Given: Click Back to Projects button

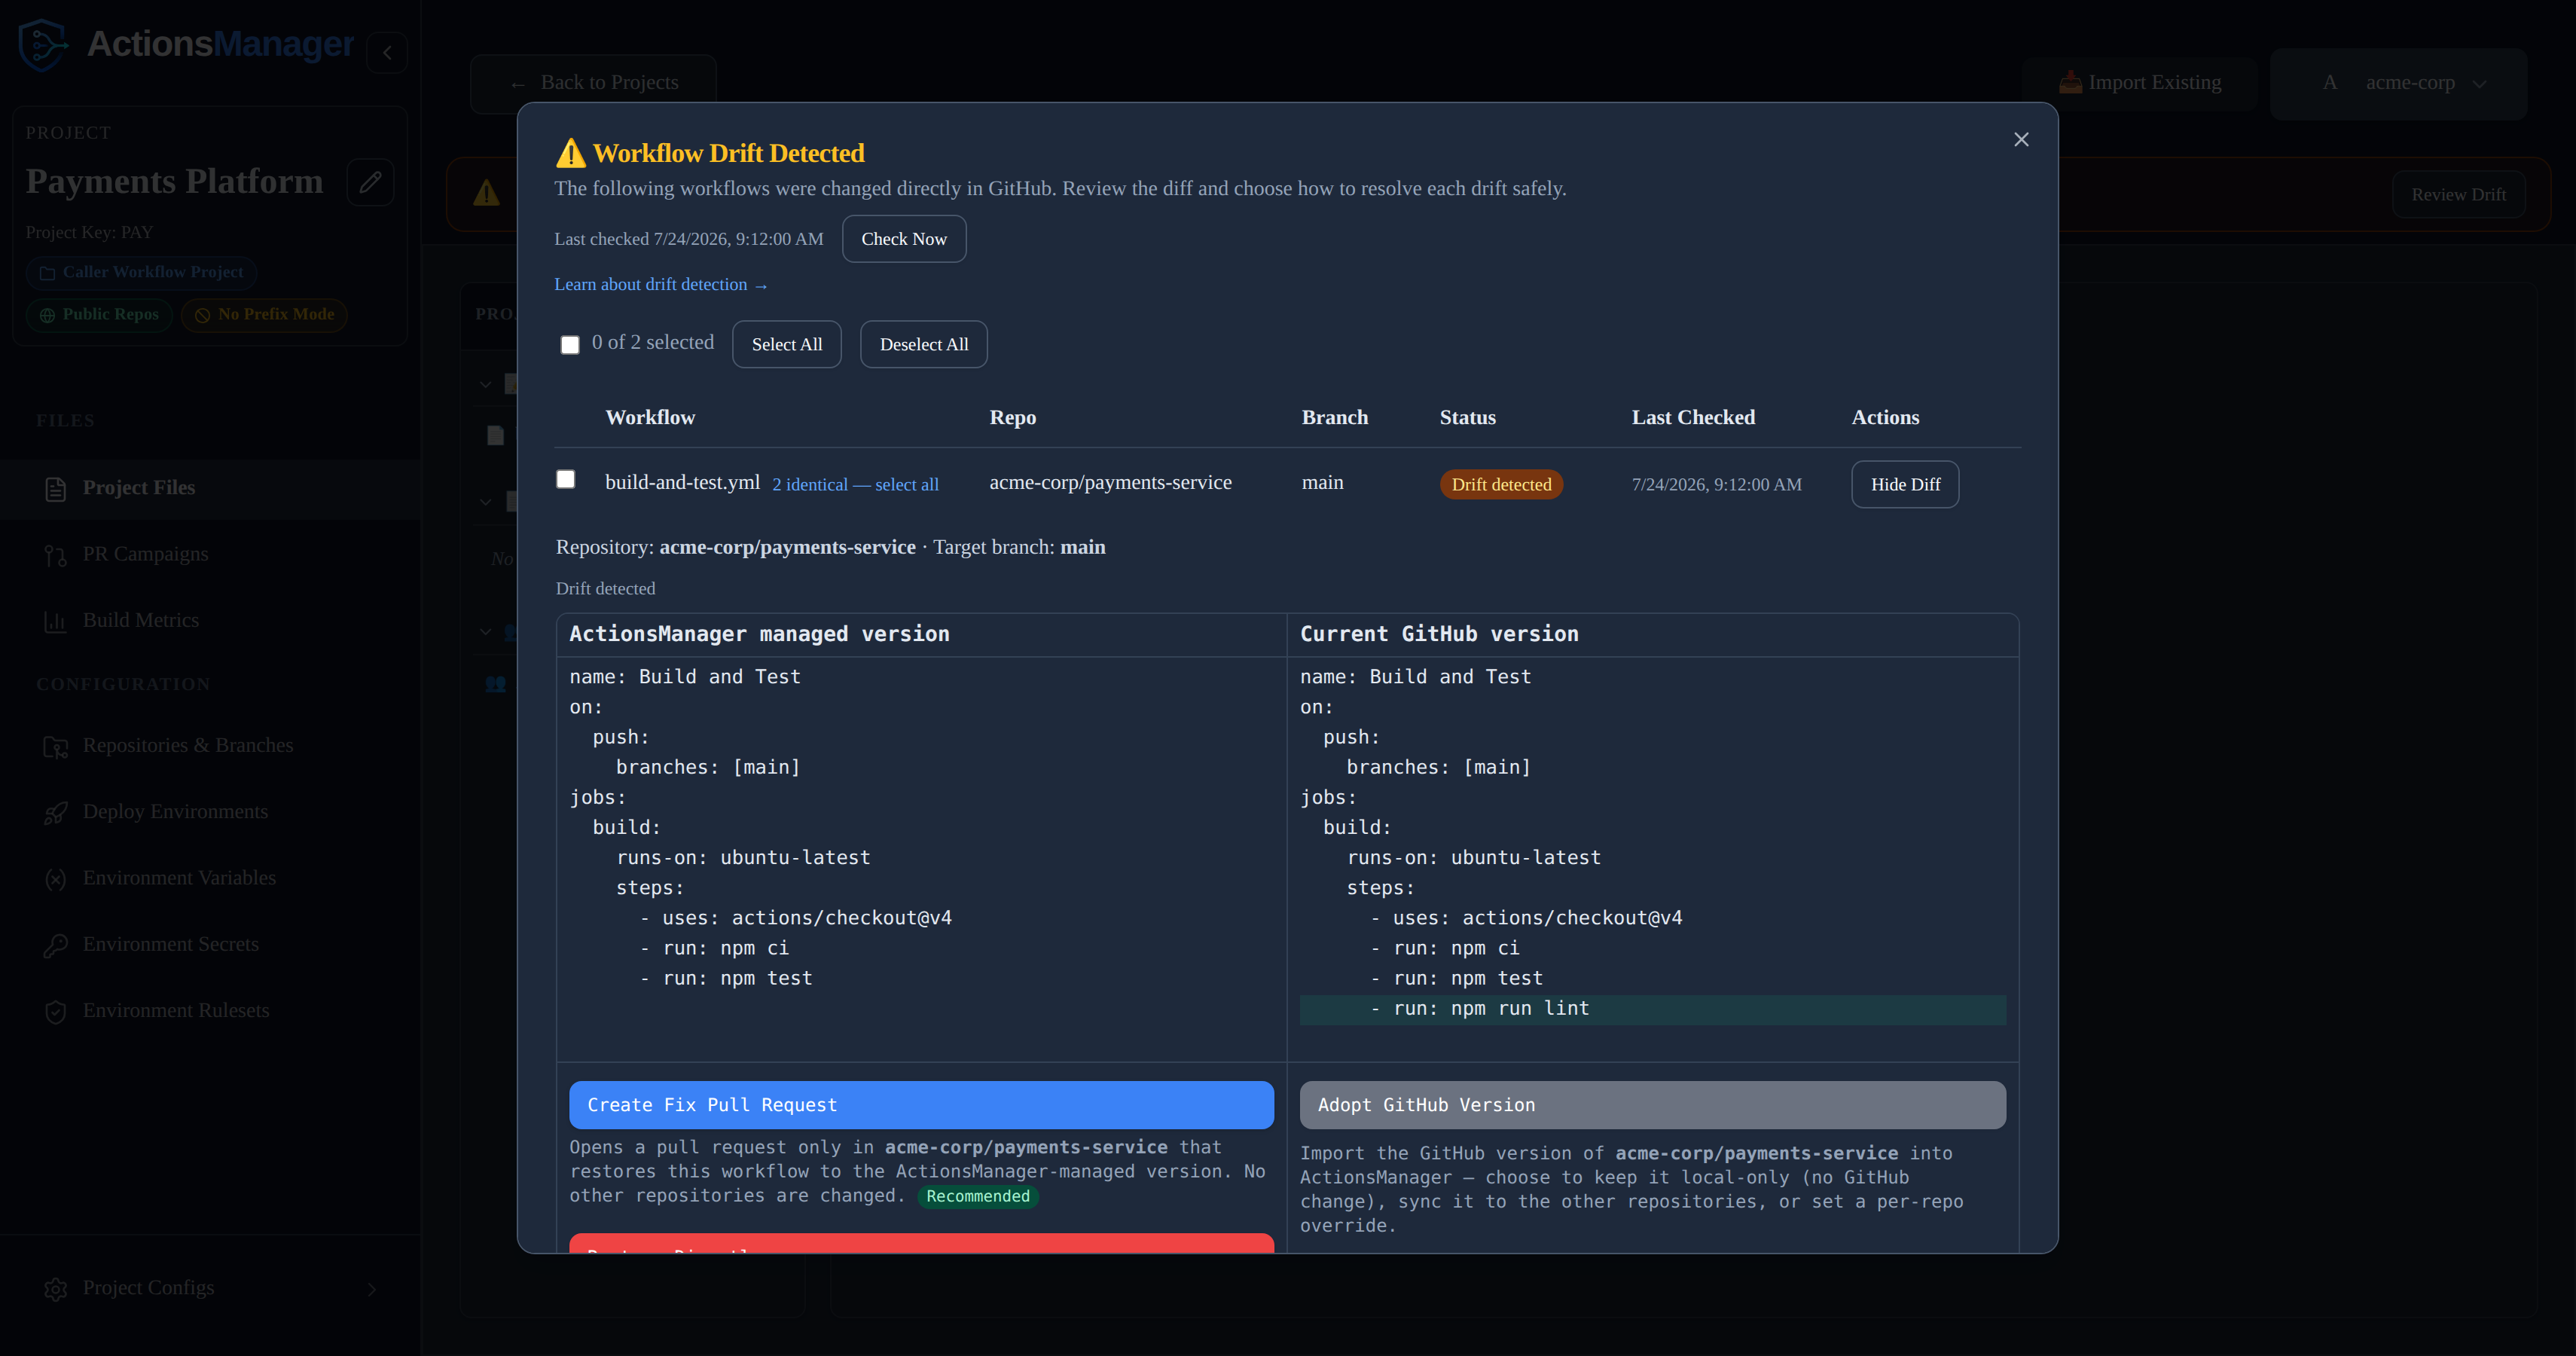Looking at the screenshot, I should [x=594, y=83].
